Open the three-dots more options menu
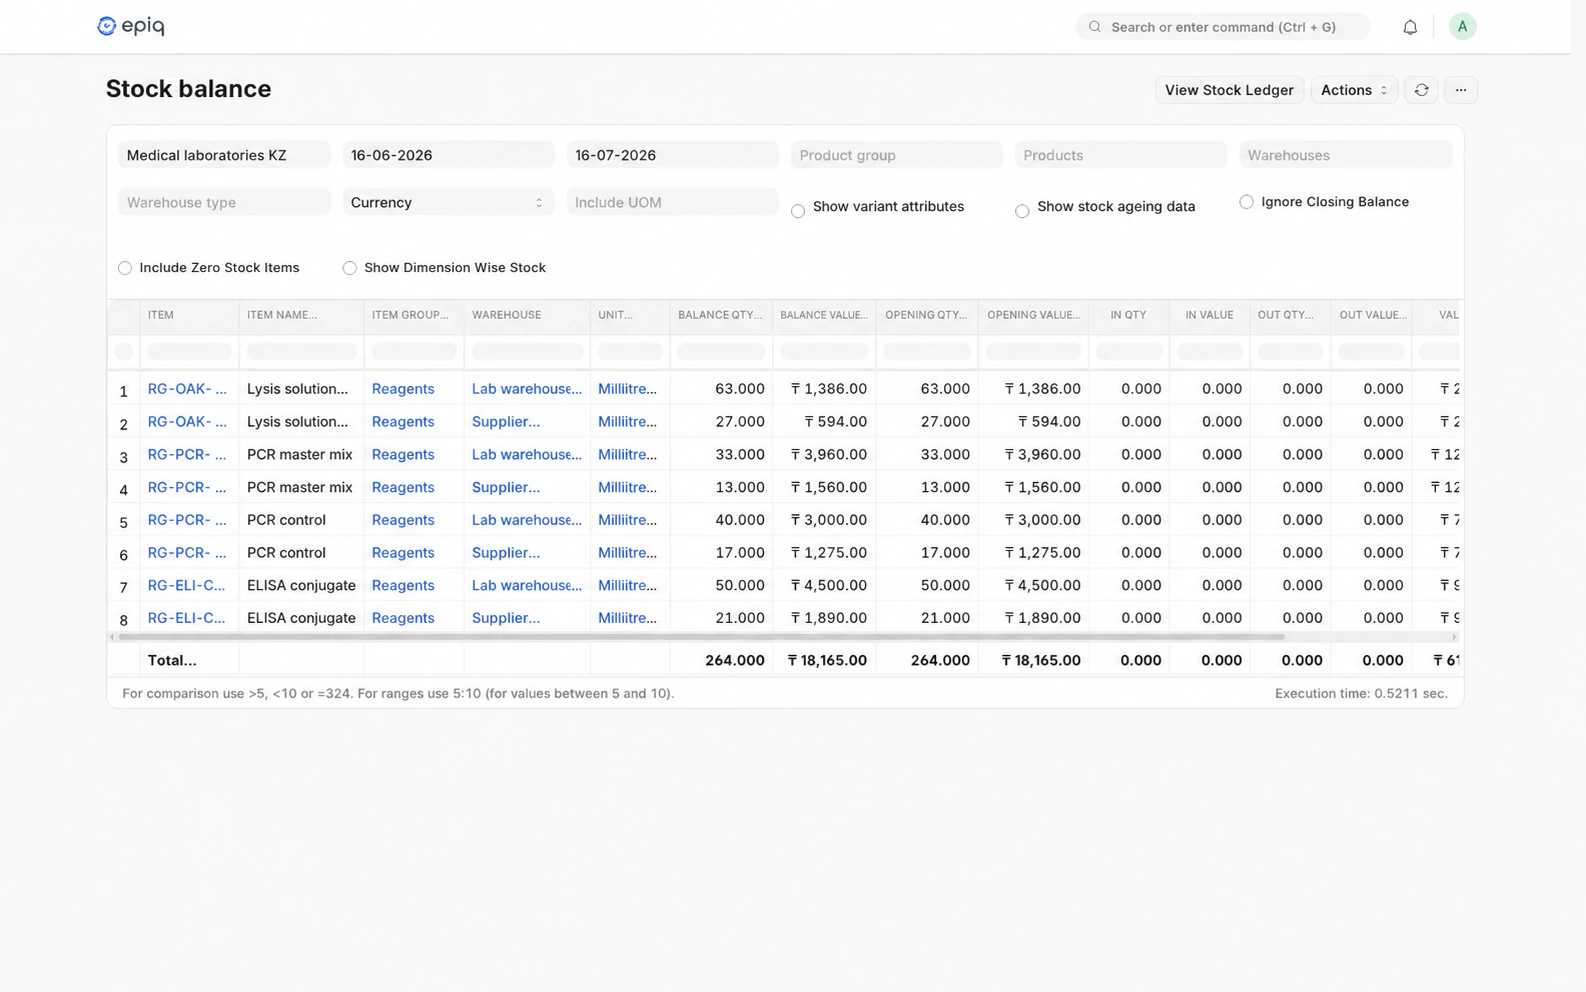This screenshot has width=1586, height=992. point(1461,90)
